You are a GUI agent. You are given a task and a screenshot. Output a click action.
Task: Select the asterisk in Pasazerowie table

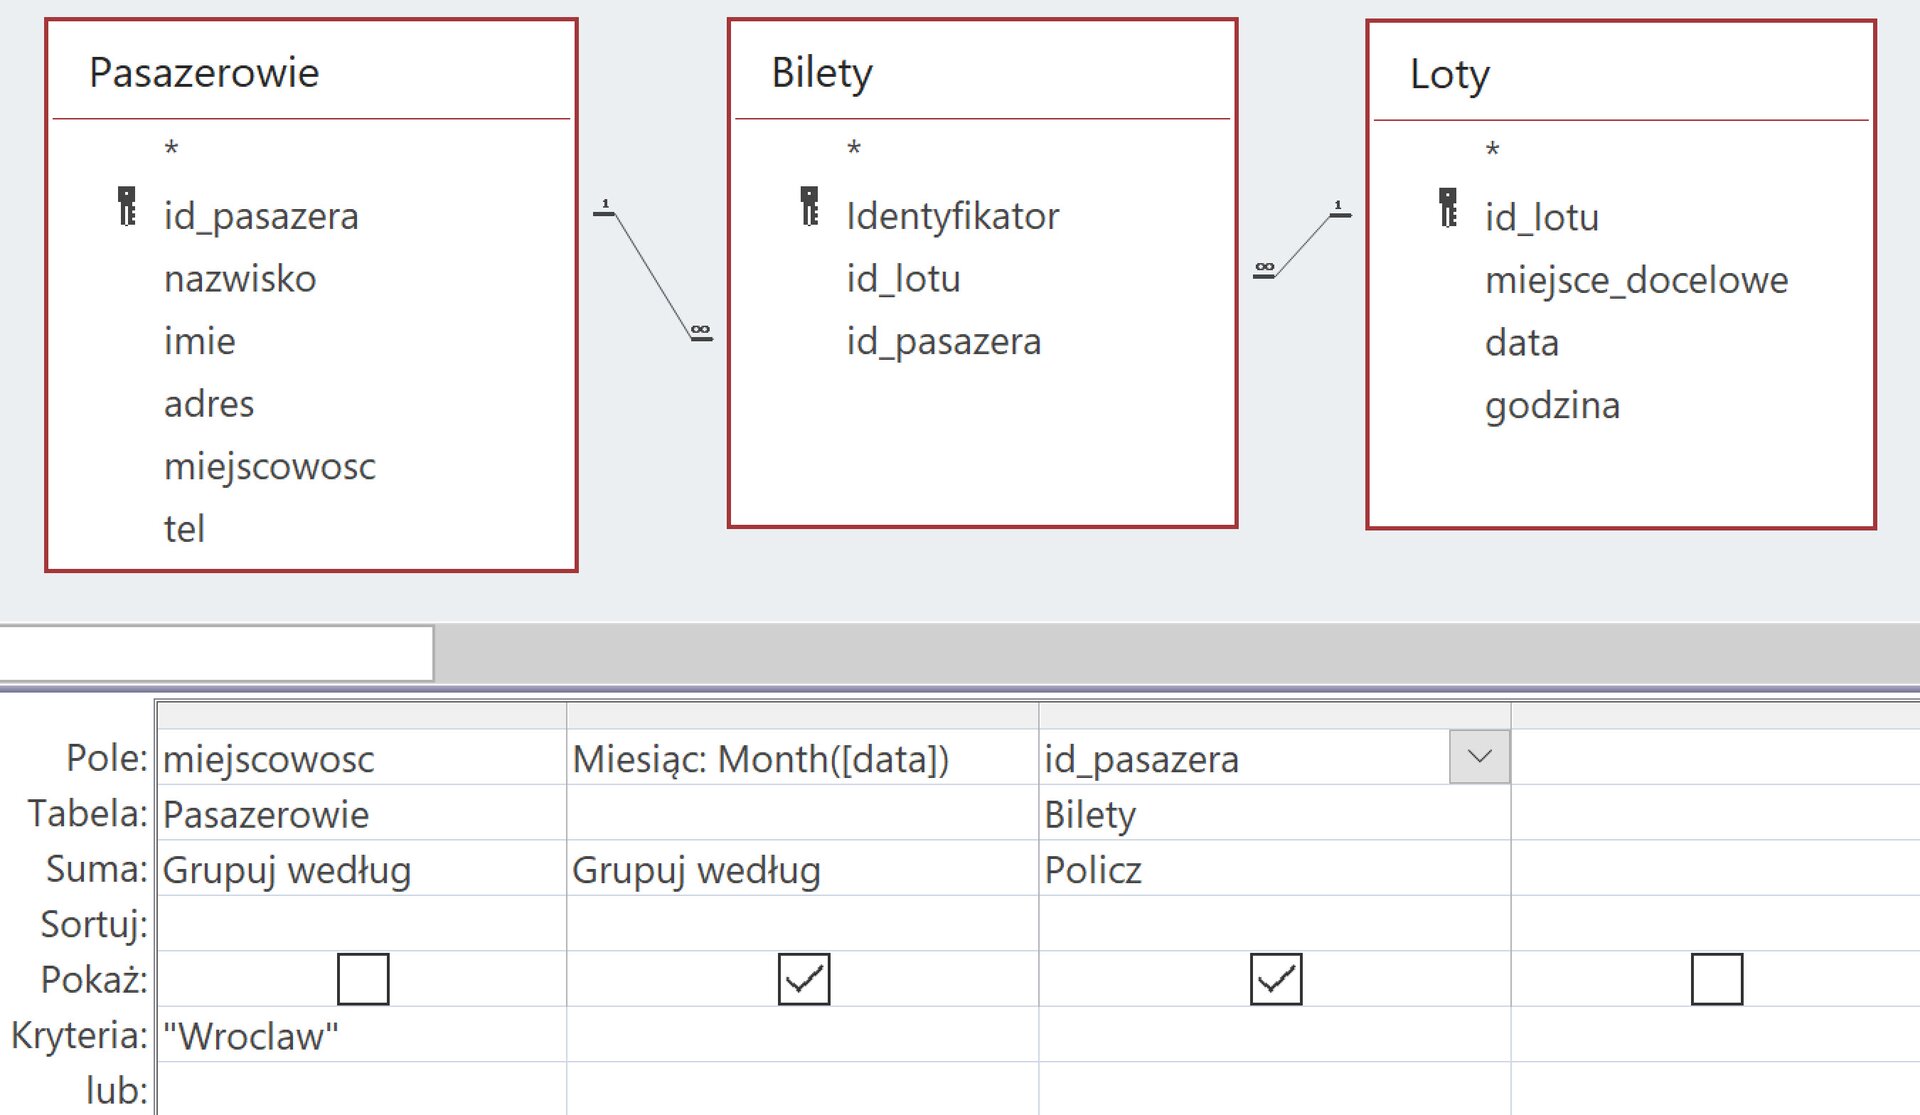pos(171,150)
